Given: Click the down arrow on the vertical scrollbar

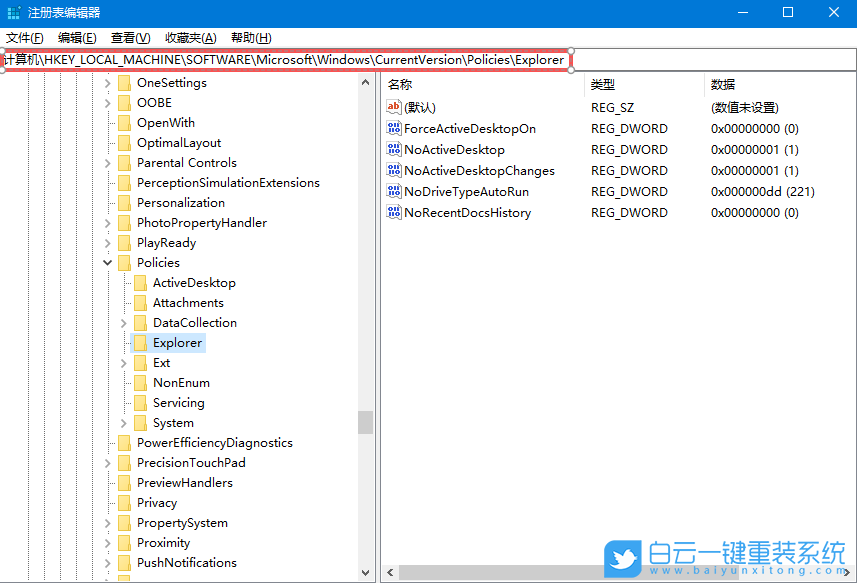Looking at the screenshot, I should coord(364,570).
